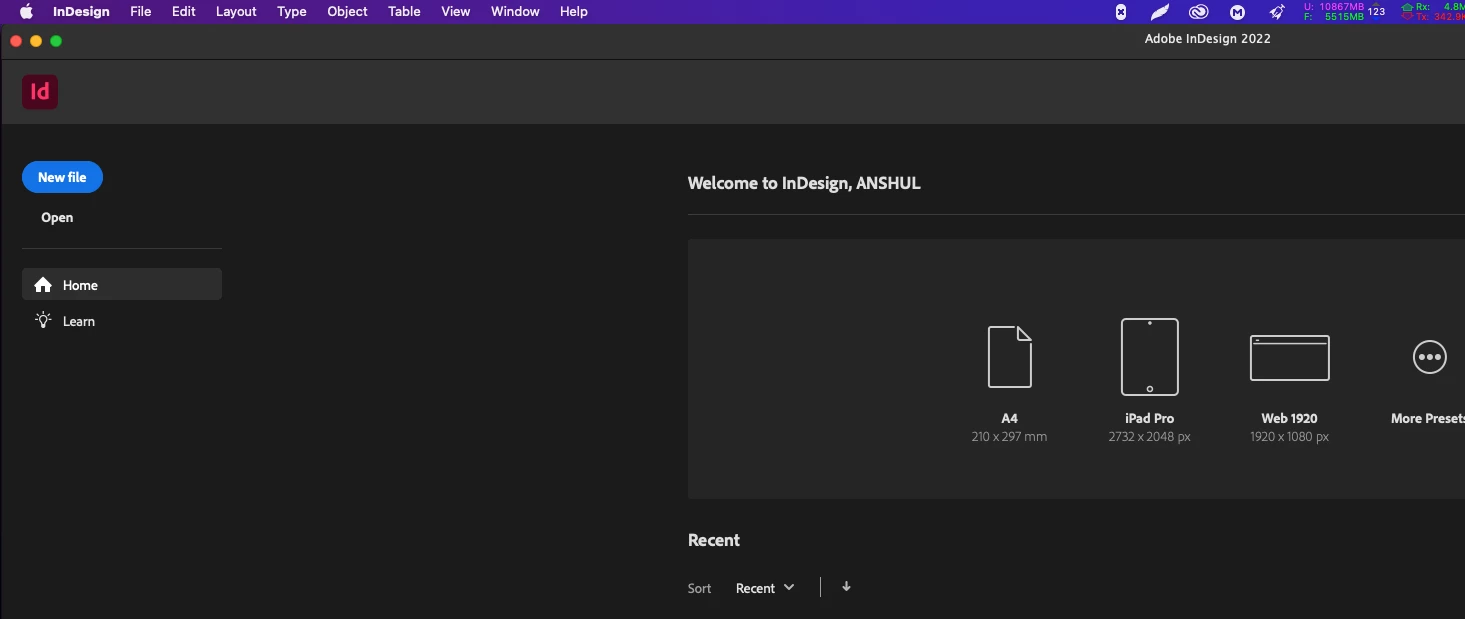Open the Edit menu

pos(184,12)
